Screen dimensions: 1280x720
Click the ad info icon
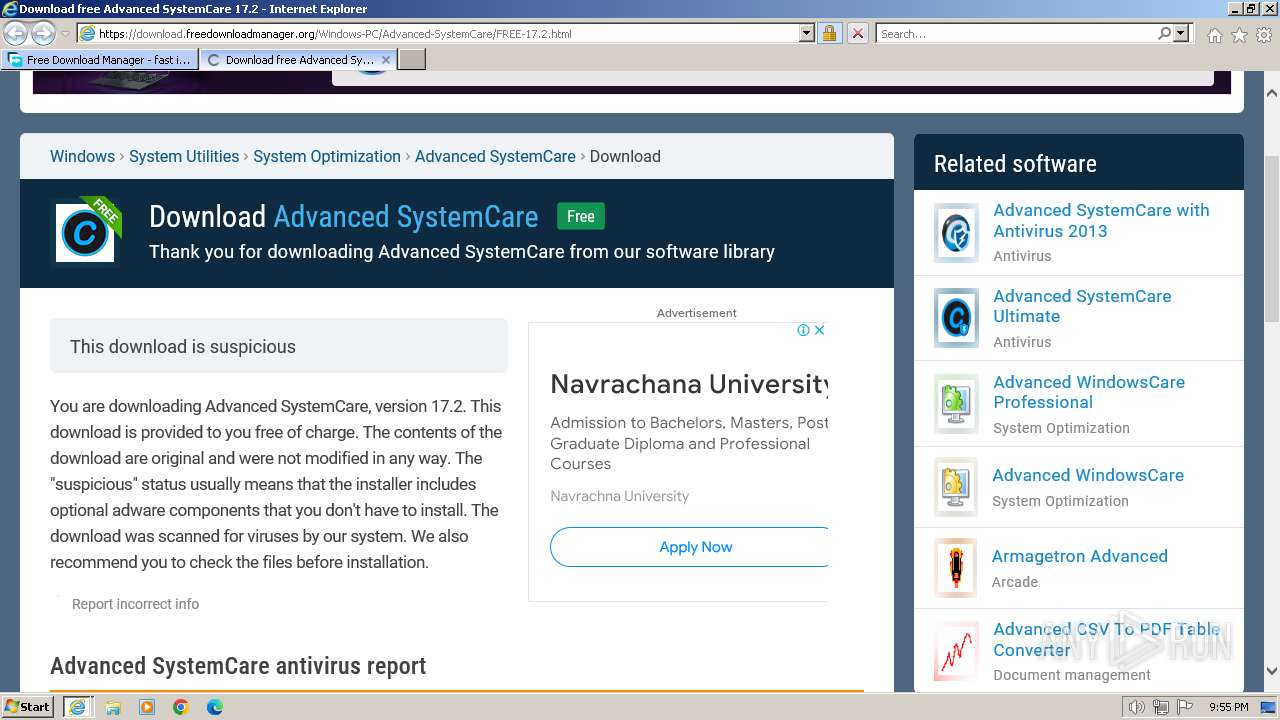(803, 330)
